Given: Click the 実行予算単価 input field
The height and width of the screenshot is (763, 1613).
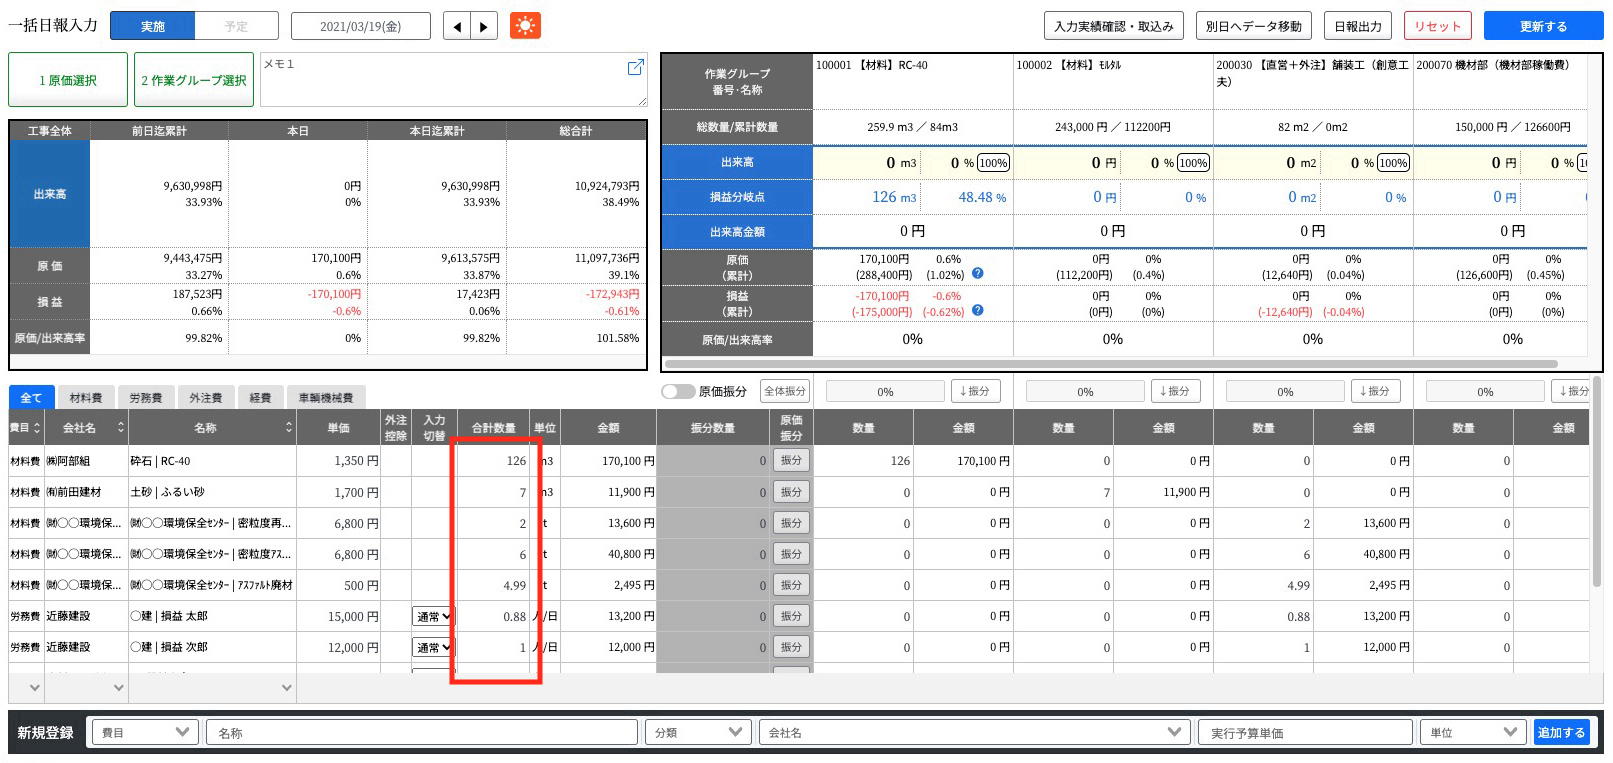Looking at the screenshot, I should [x=1305, y=733].
